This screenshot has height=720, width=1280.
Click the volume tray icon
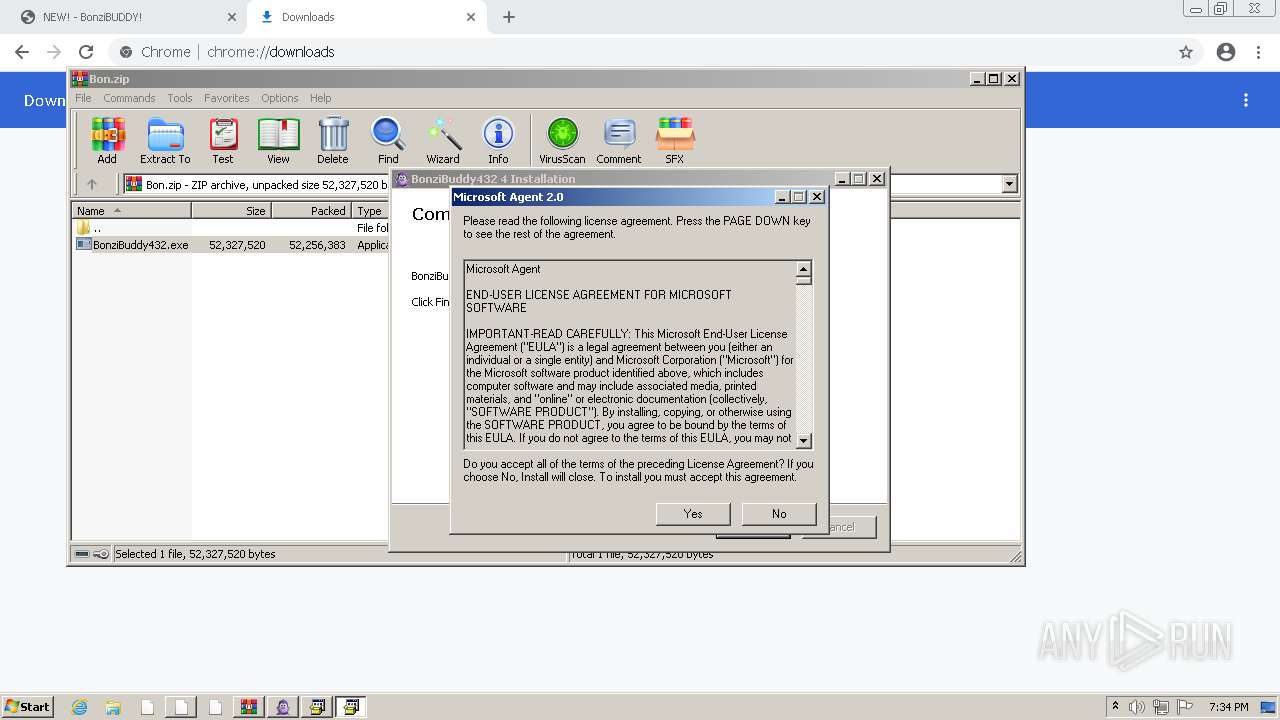[1138, 707]
